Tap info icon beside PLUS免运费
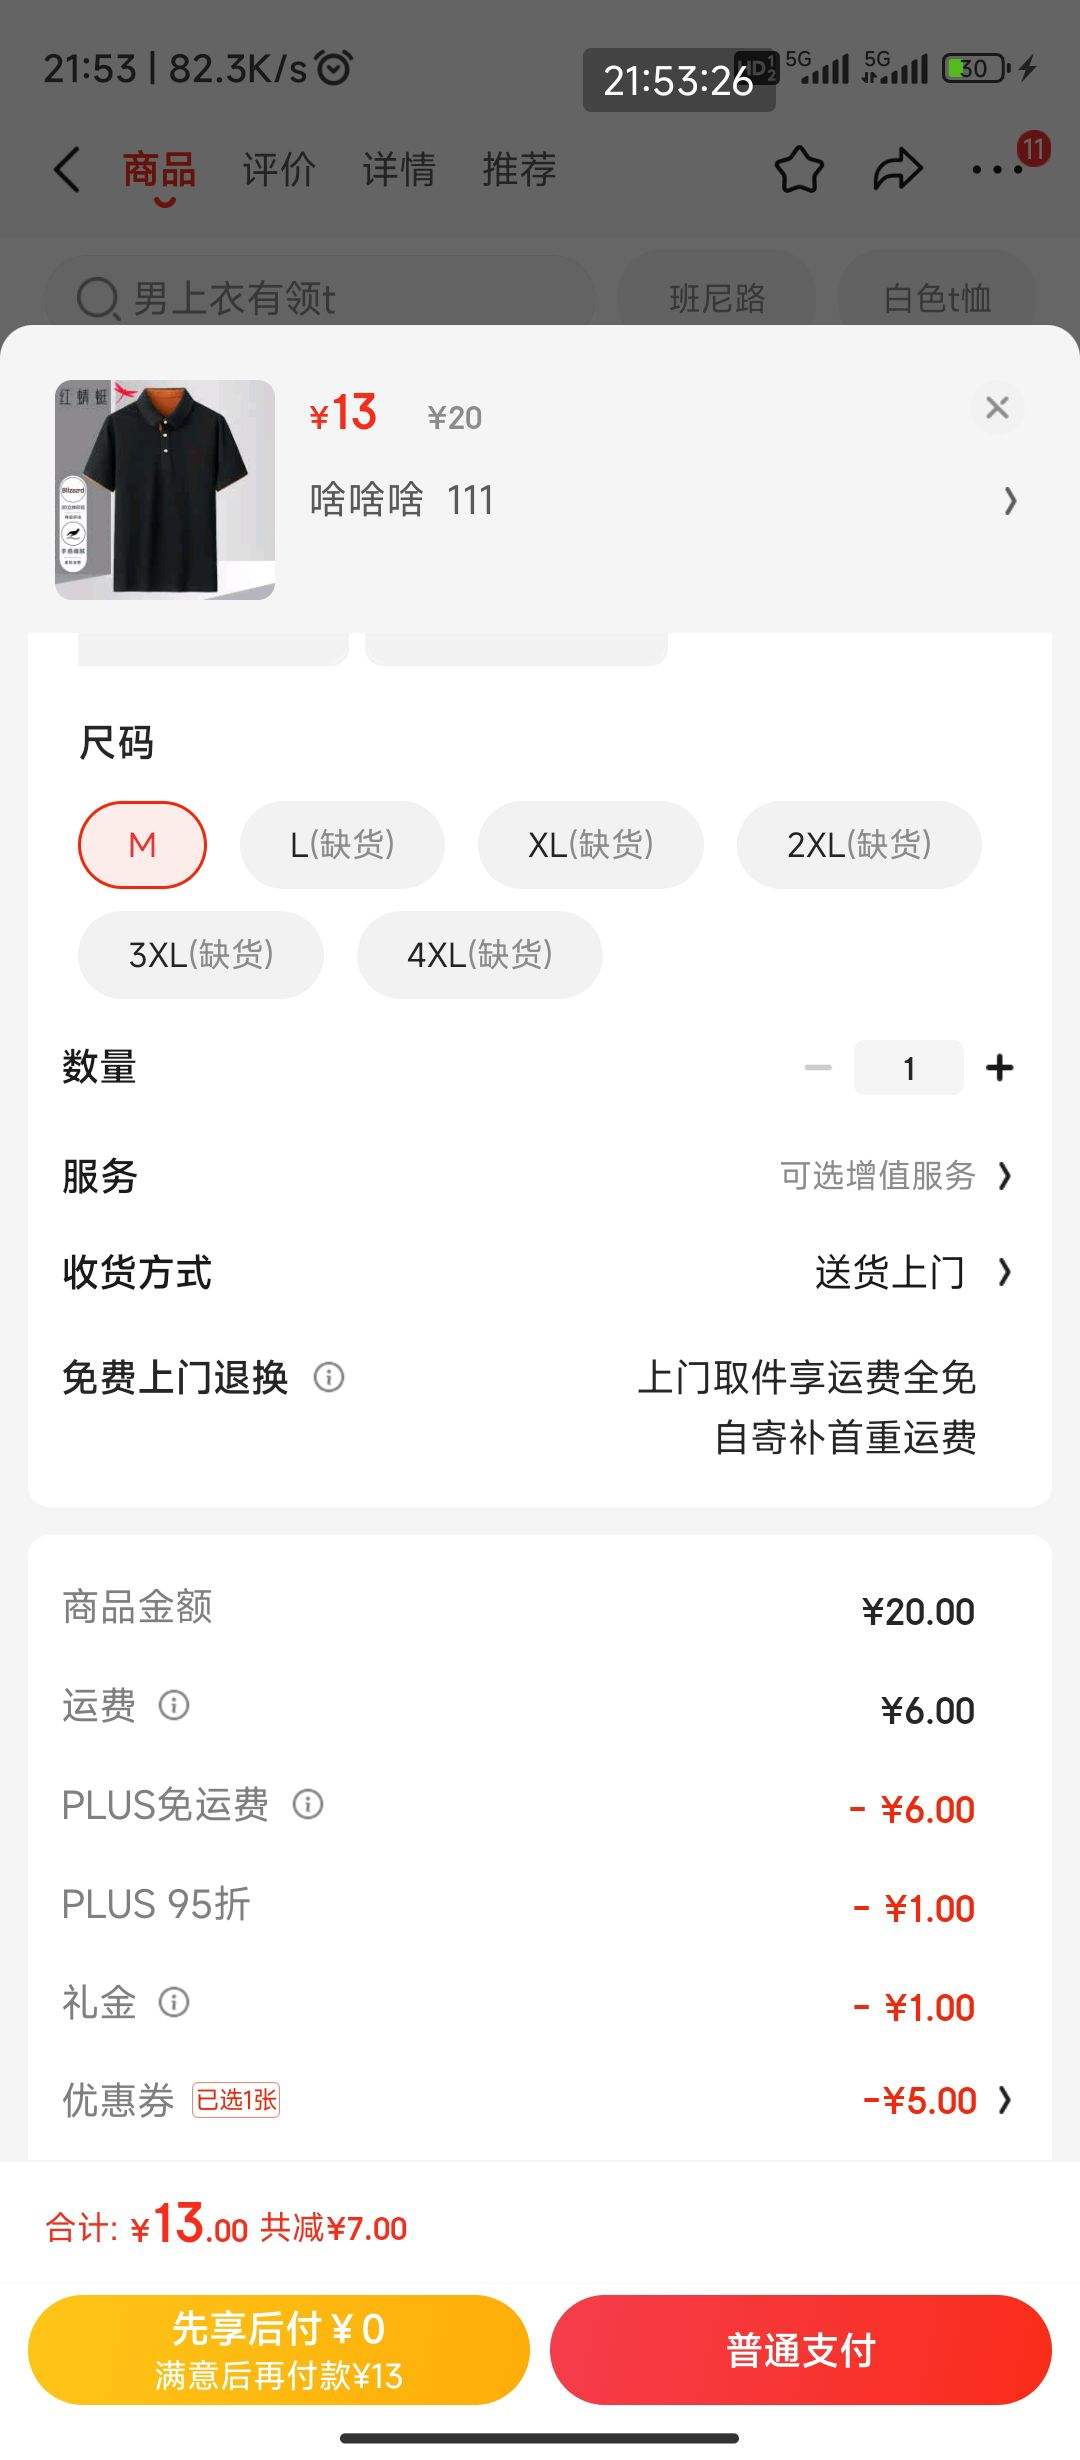1080x2460 pixels. pos(308,1804)
